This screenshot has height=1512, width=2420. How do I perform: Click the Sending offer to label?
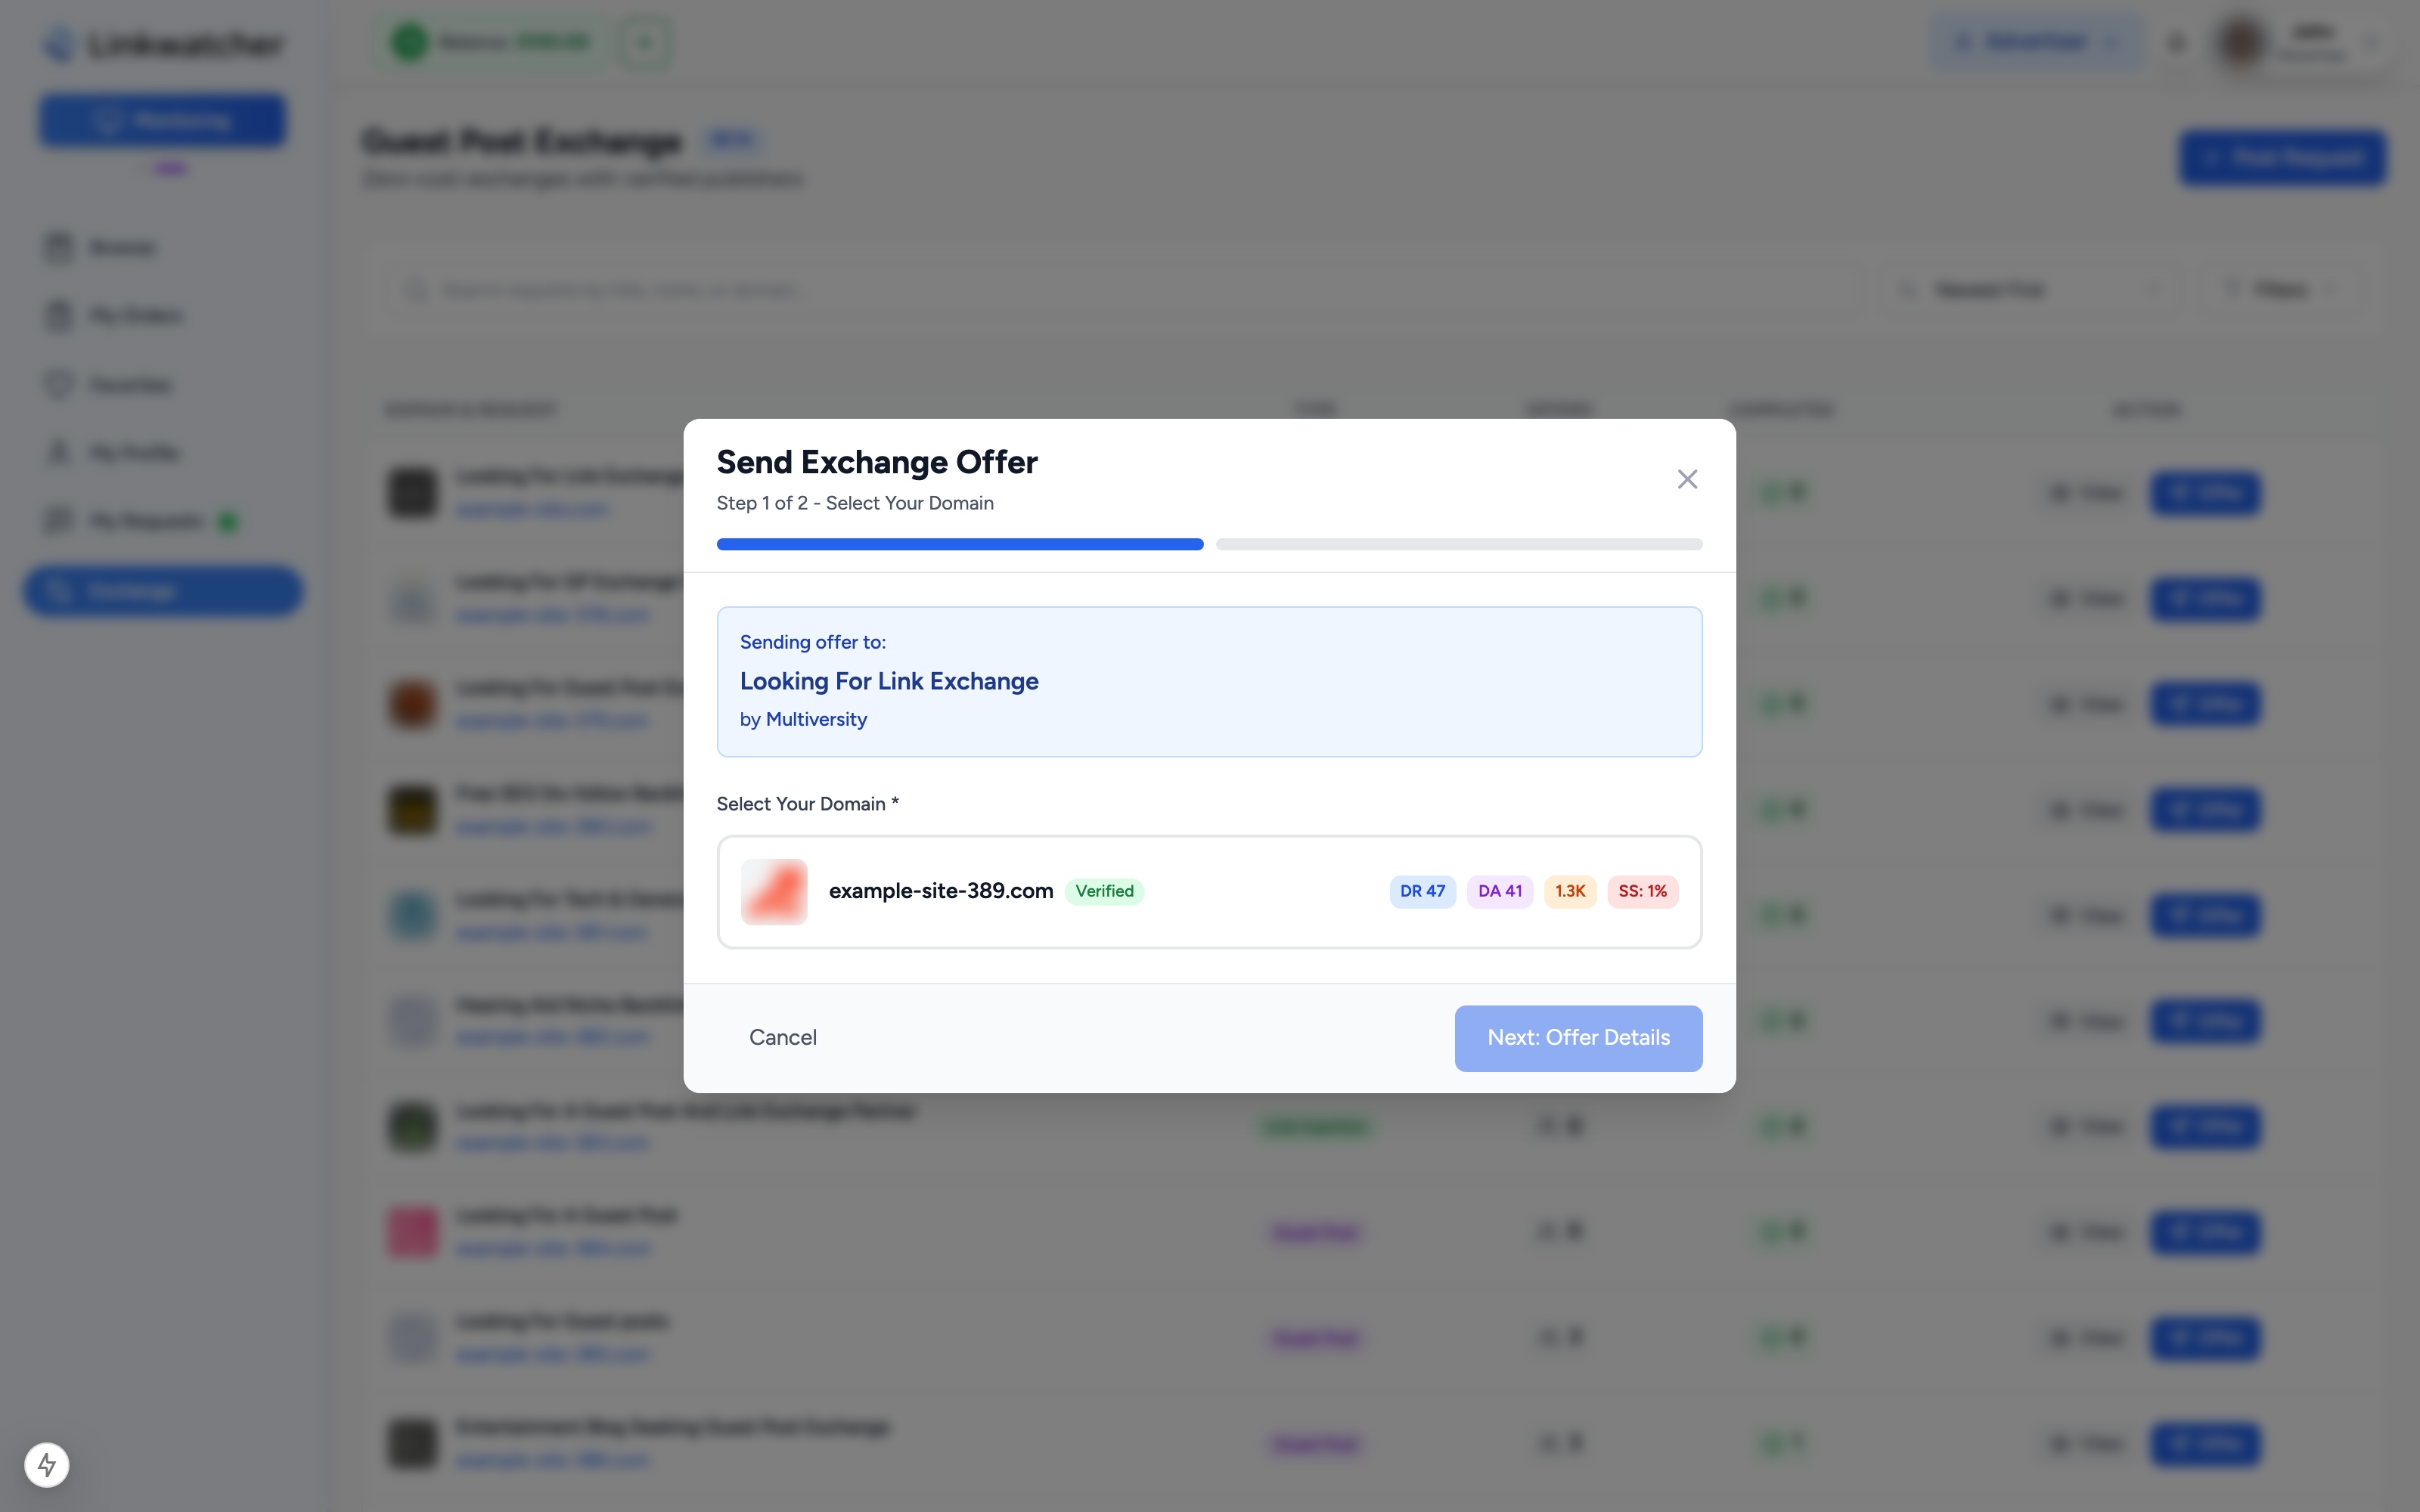click(813, 642)
